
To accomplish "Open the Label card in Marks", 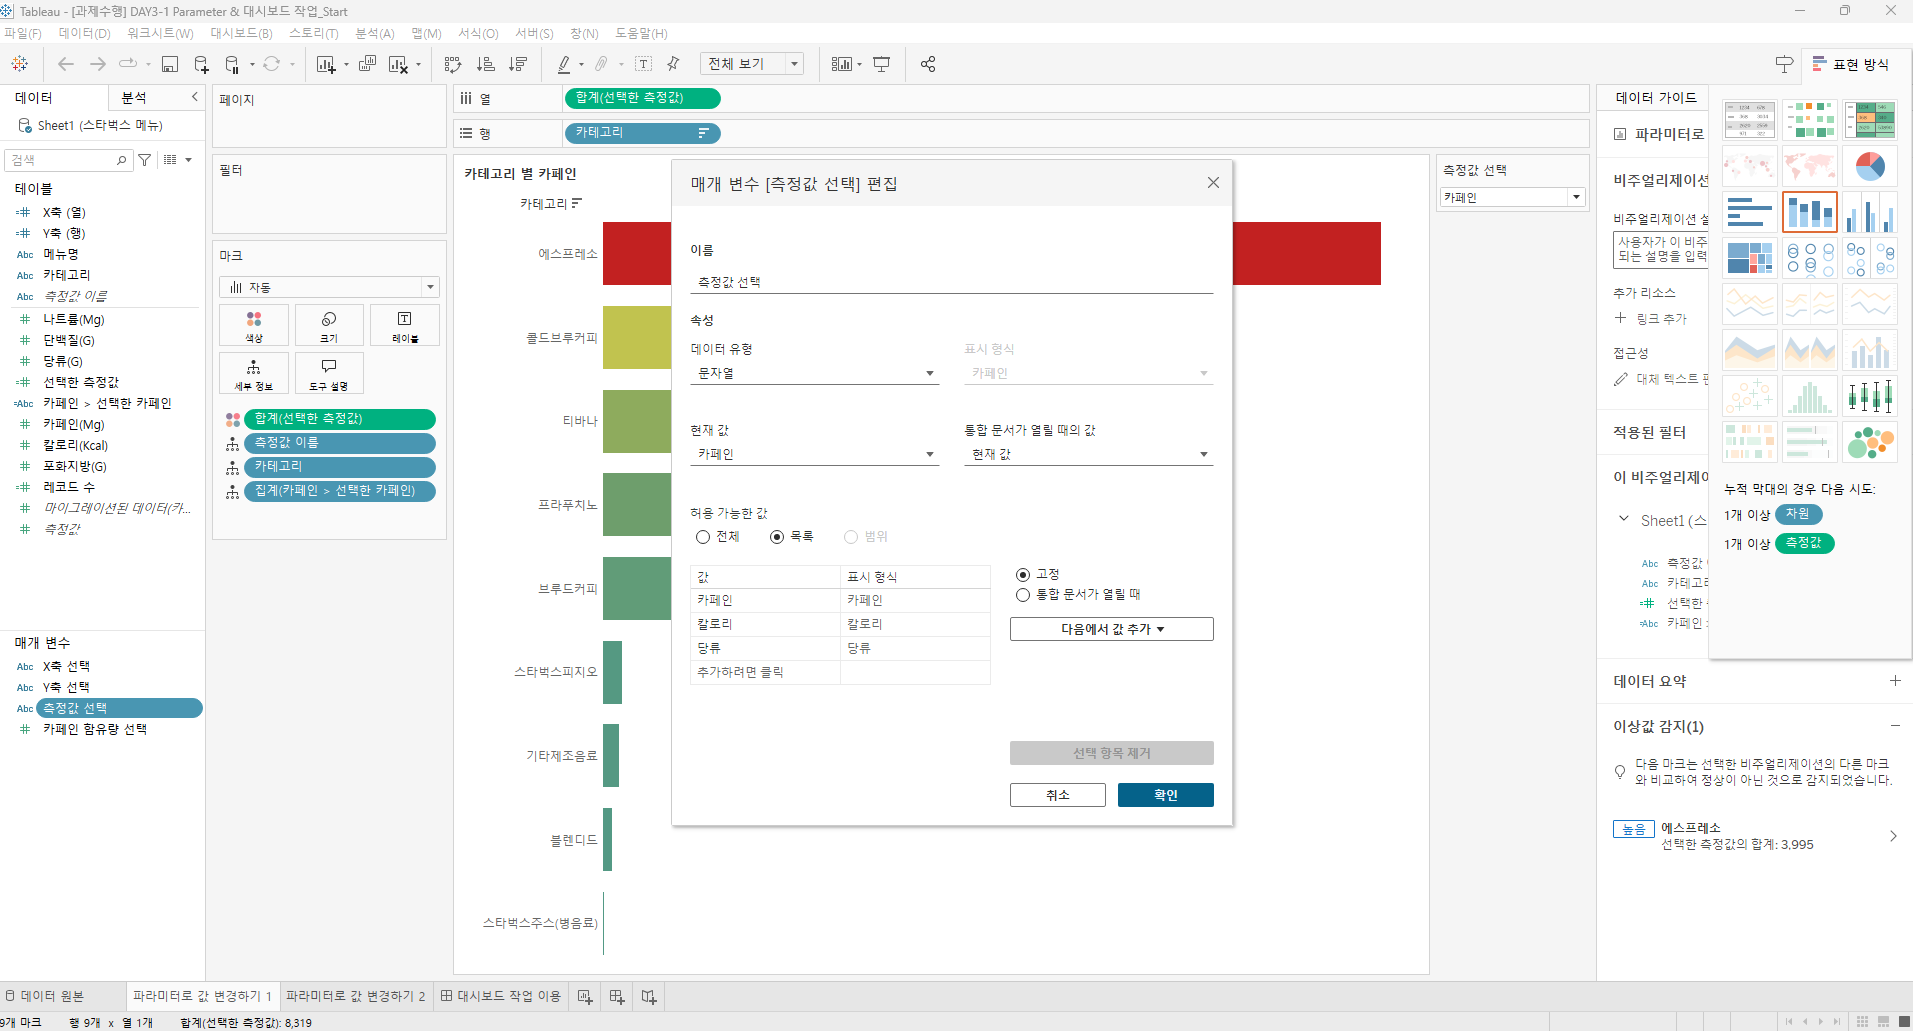I will pos(404,326).
